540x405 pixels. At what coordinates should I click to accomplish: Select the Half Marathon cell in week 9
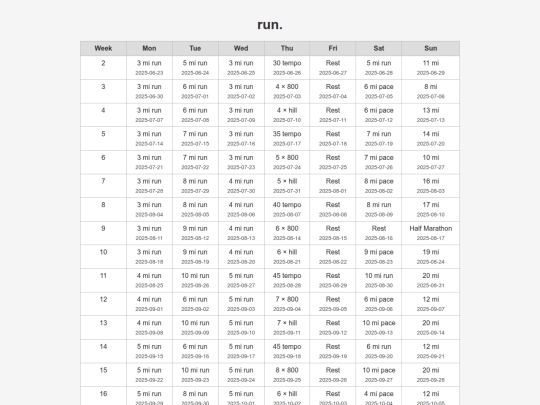[430, 233]
